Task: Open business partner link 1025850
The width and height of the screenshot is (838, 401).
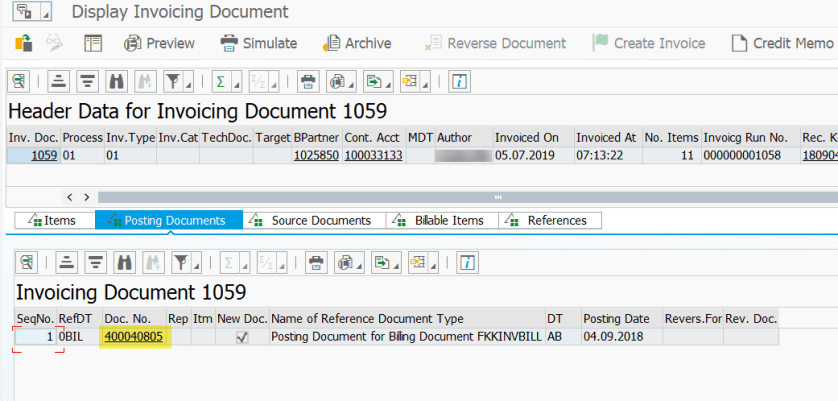Action: (x=316, y=156)
